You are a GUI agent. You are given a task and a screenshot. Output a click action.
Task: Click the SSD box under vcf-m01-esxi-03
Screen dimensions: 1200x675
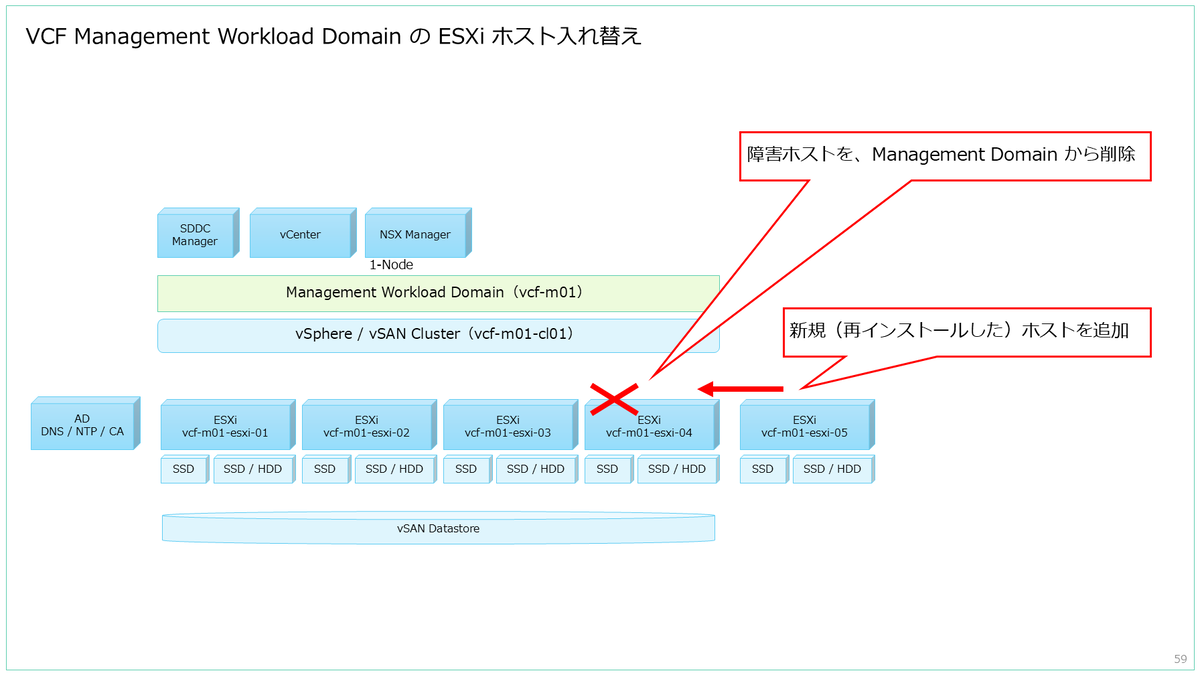[466, 469]
